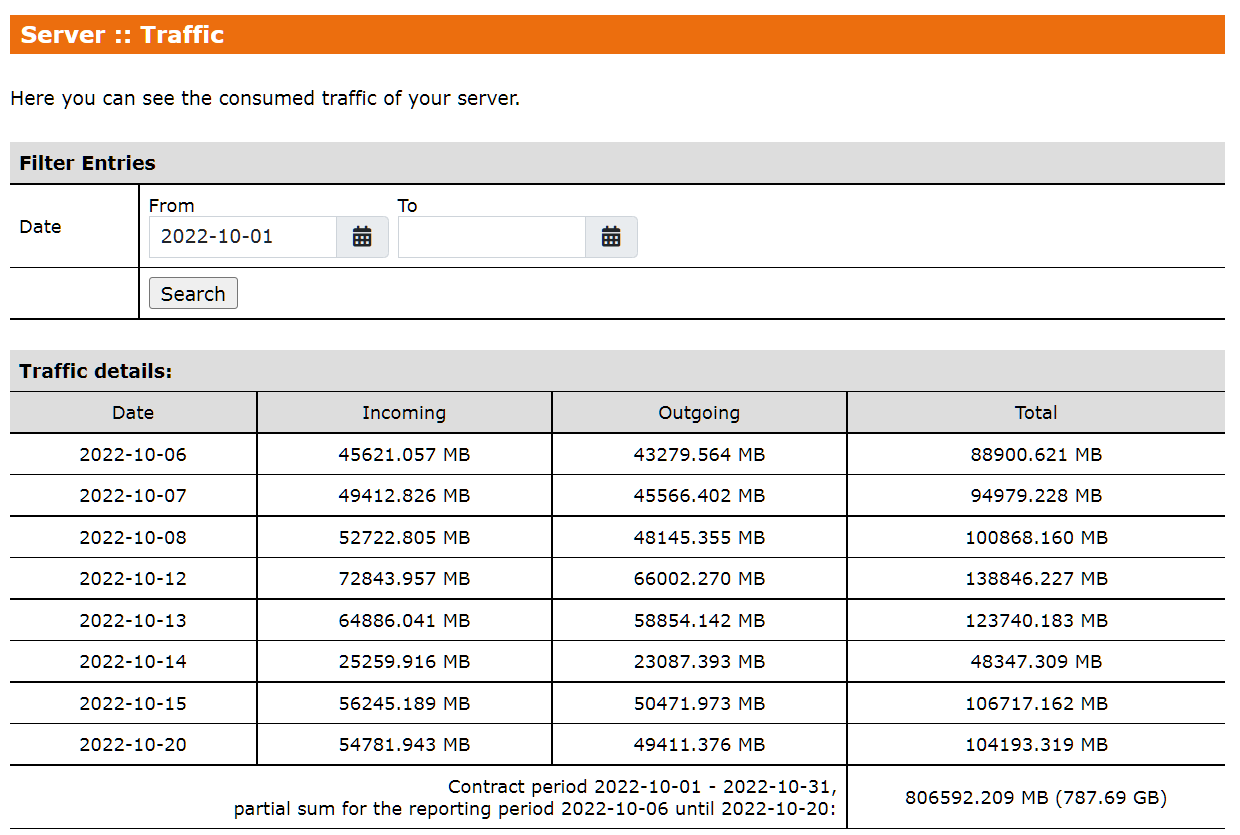Select incoming value 72843.957 MB
The height and width of the screenshot is (835, 1240).
point(404,579)
